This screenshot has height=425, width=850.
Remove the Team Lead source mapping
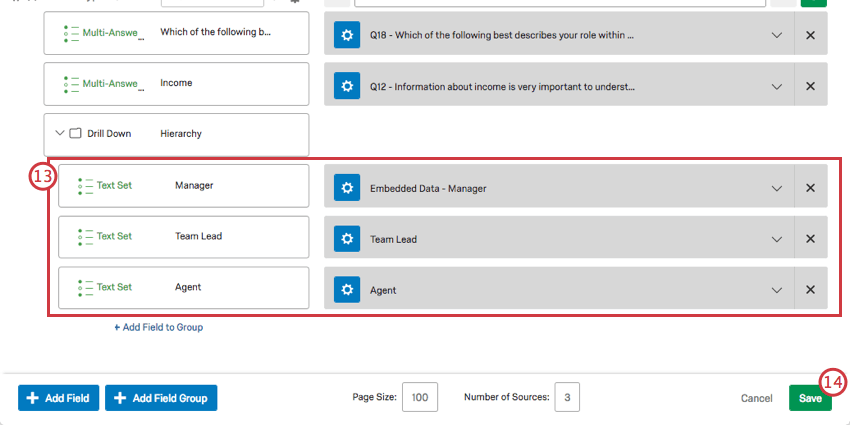pos(810,239)
